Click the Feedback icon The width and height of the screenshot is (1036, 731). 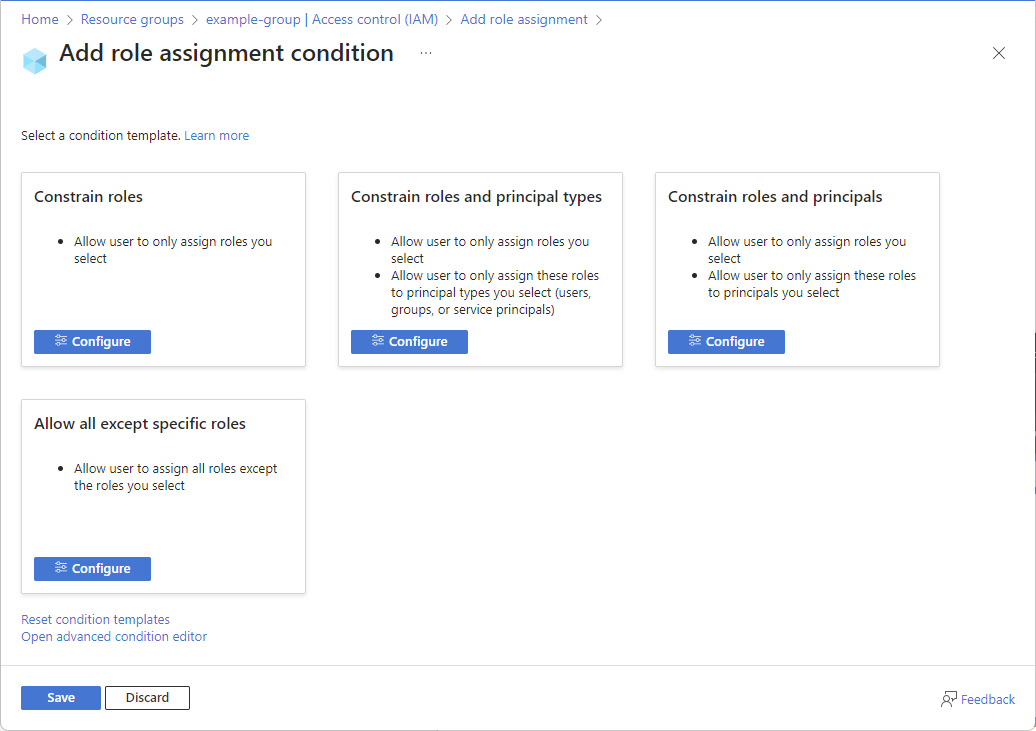[949, 699]
